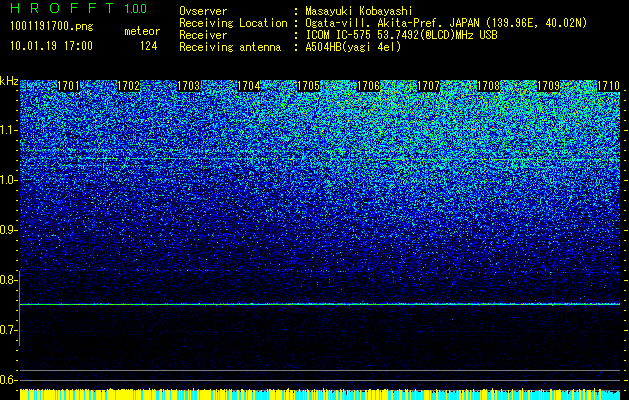Click the 1706 time marker
Screen dimensions: 629x400
tap(368, 86)
